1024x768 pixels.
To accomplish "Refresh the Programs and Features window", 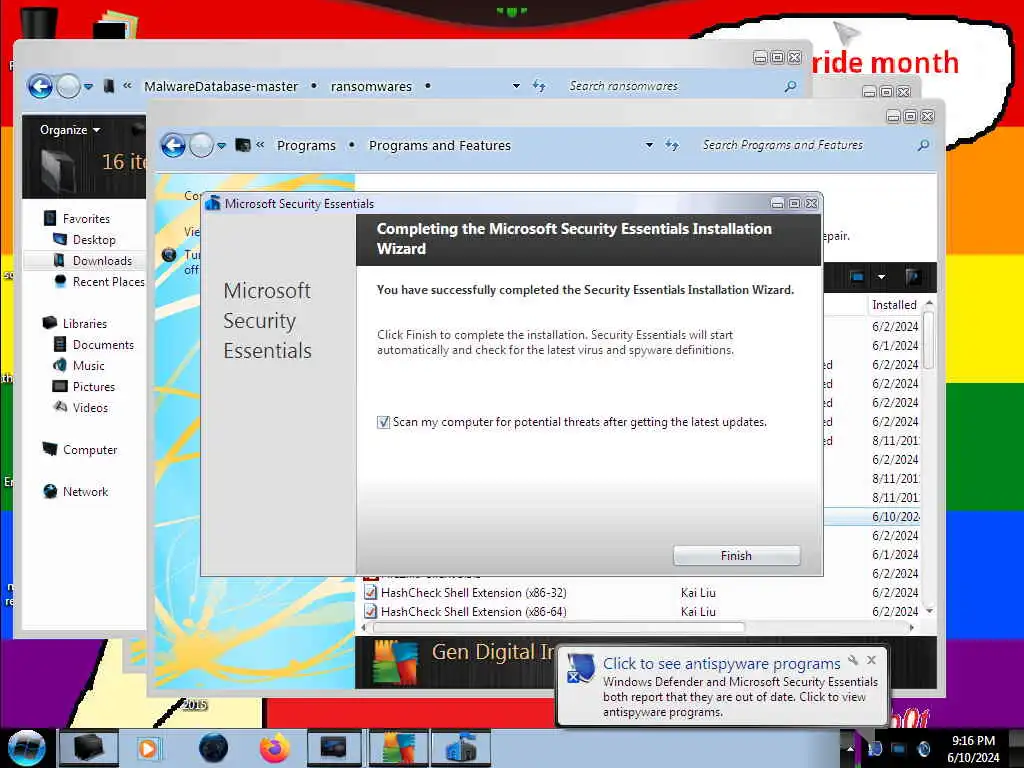I will click(x=672, y=145).
